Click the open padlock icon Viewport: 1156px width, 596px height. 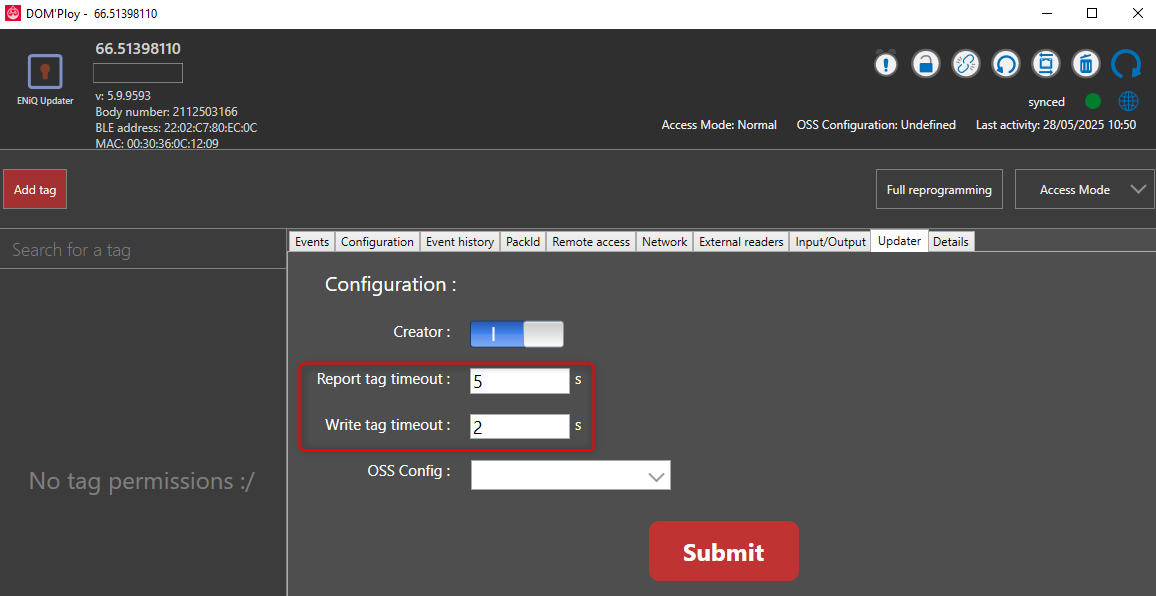click(925, 64)
